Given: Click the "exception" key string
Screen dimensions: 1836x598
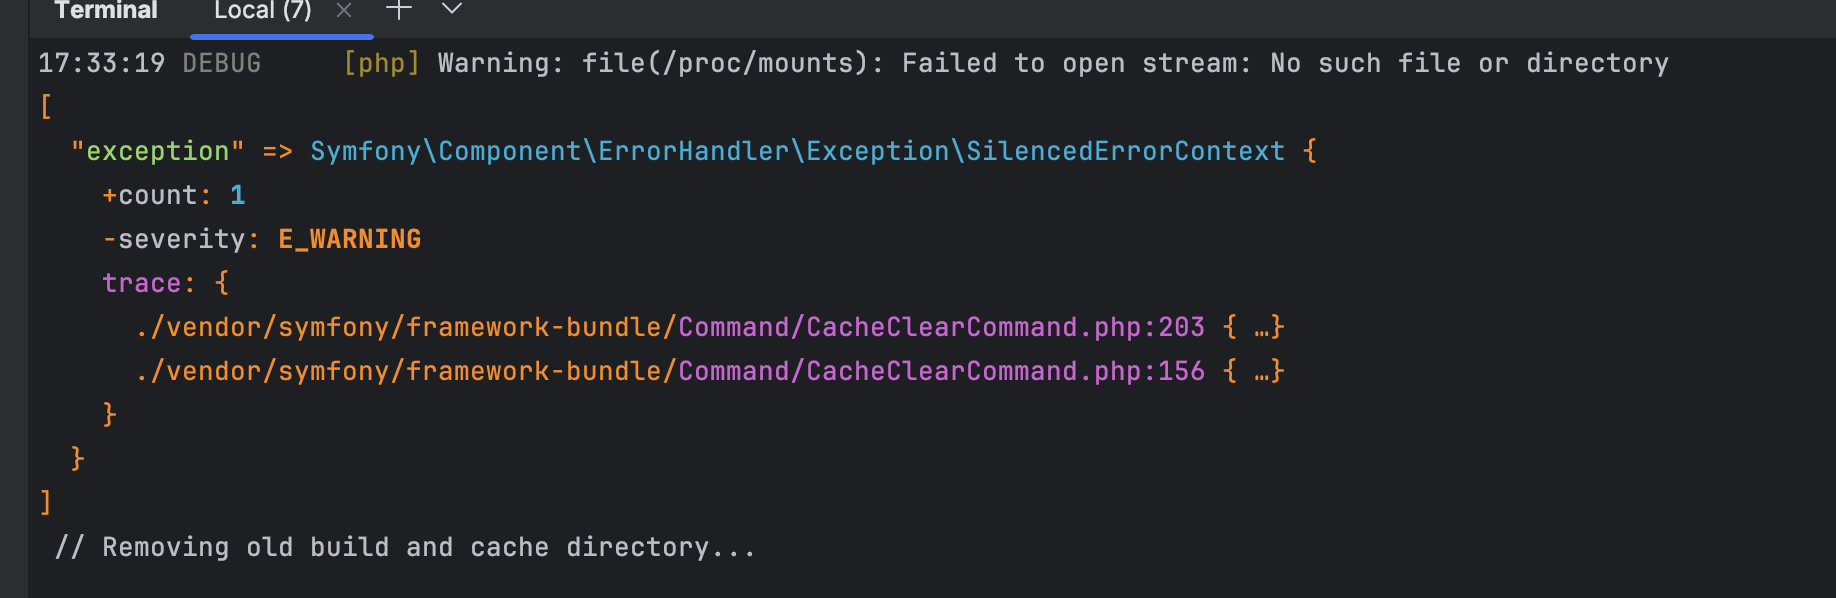Looking at the screenshot, I should click(157, 151).
